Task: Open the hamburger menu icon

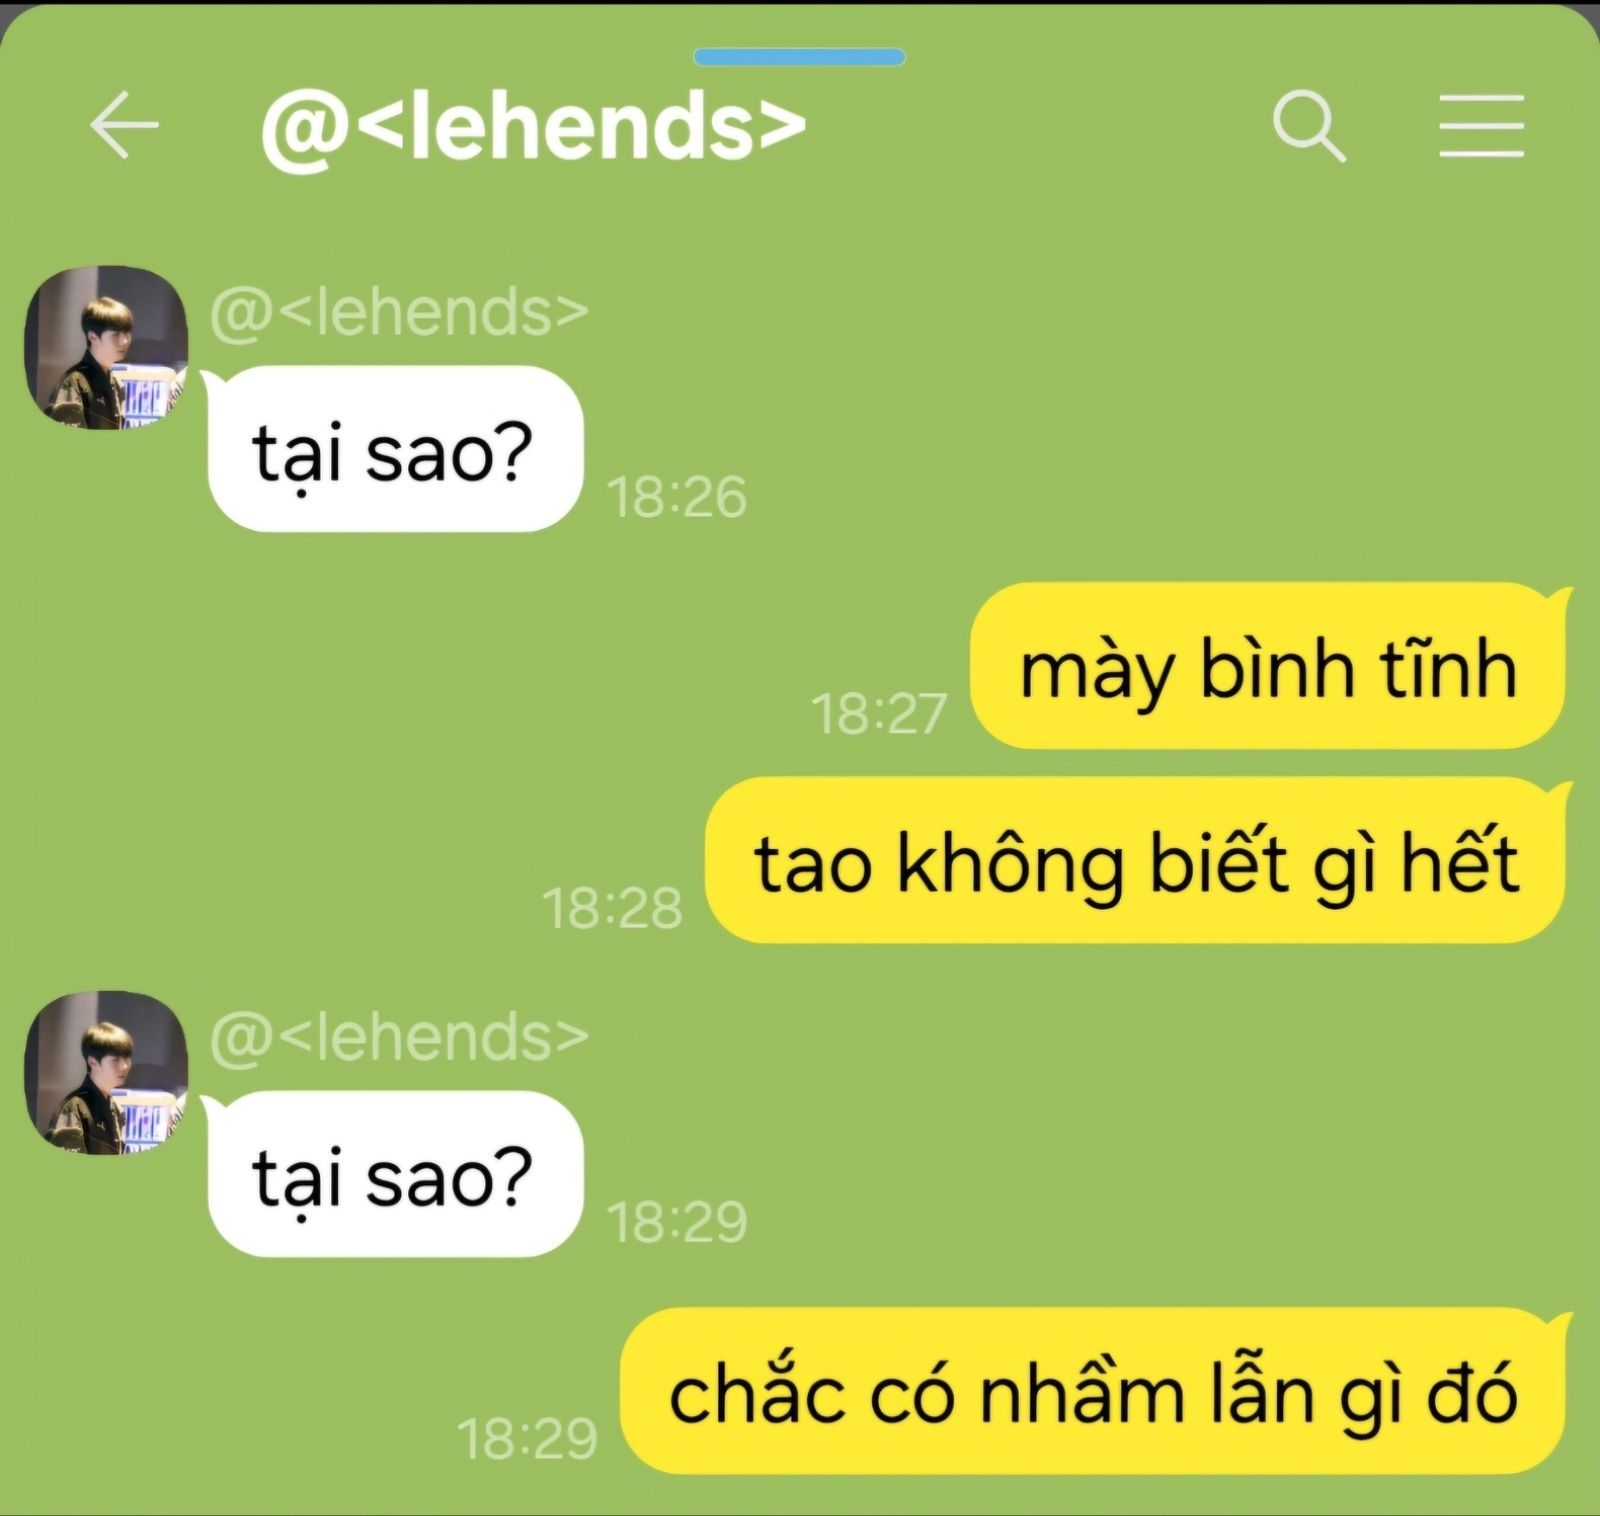Action: point(1481,126)
